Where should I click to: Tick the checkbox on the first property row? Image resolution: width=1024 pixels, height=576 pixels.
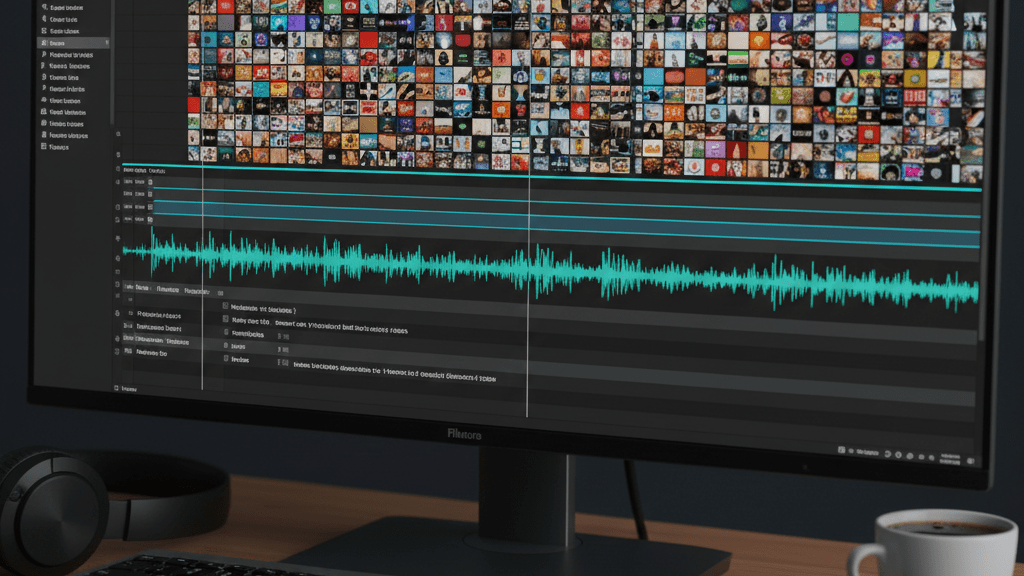[224, 308]
